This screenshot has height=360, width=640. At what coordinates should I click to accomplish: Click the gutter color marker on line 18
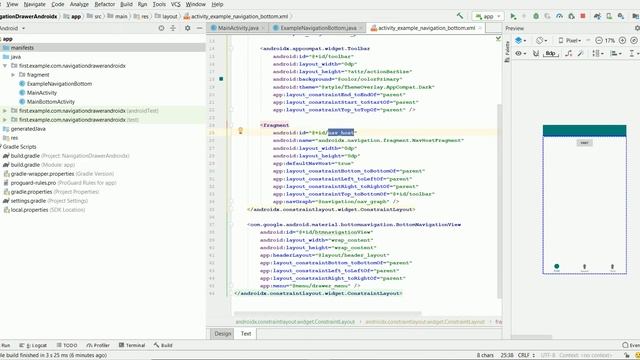tap(221, 79)
